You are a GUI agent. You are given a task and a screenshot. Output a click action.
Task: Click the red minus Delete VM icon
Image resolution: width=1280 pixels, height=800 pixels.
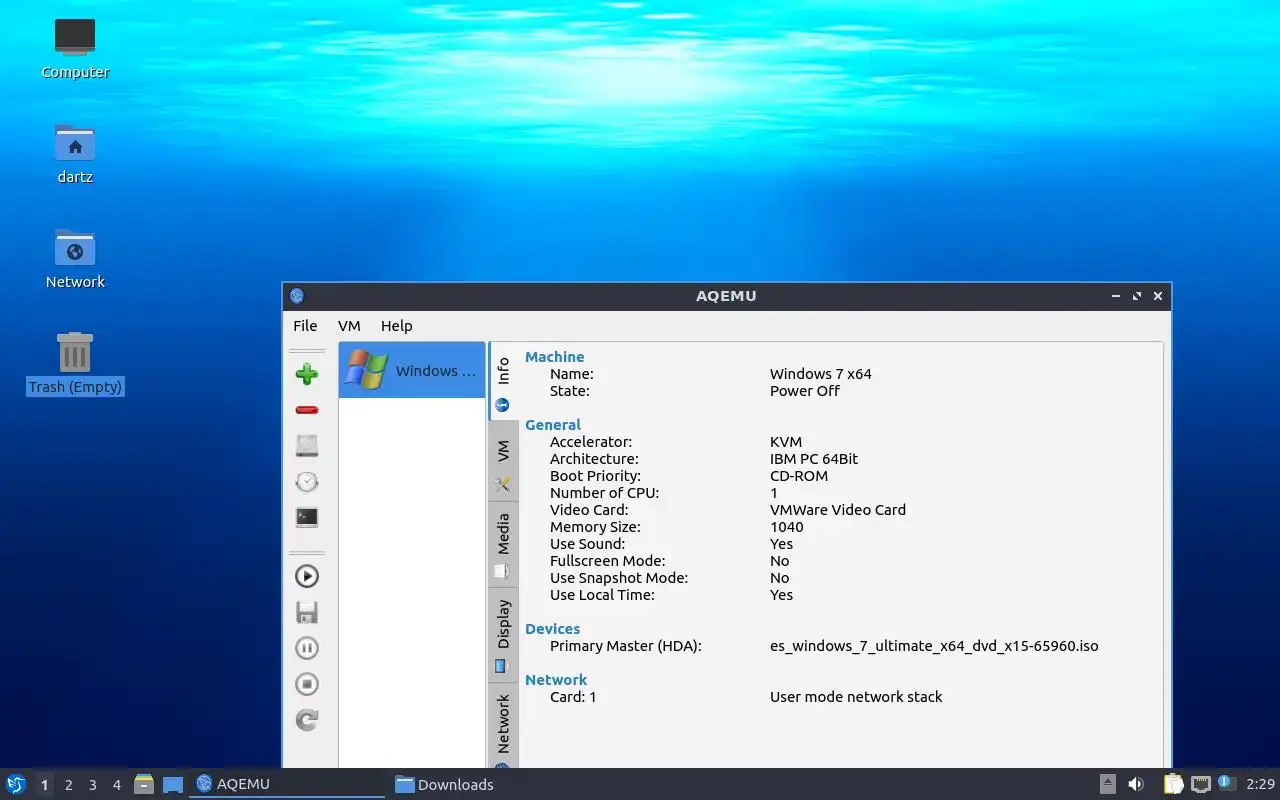click(307, 410)
